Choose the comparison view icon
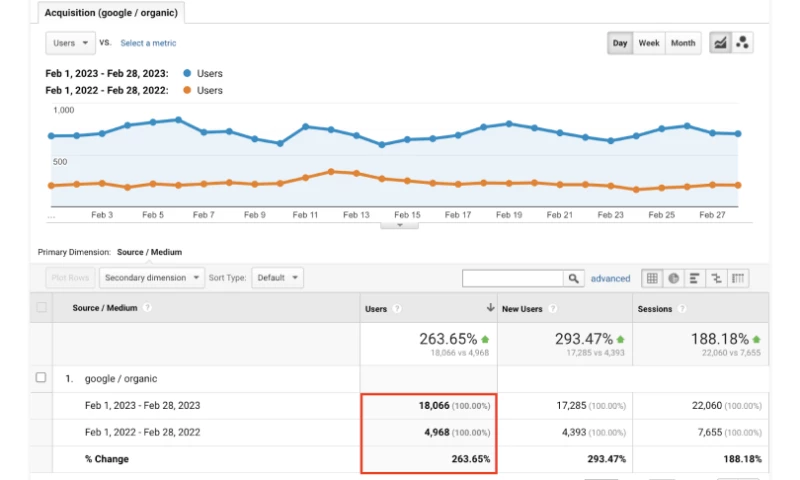The image size is (800, 480). (x=717, y=278)
